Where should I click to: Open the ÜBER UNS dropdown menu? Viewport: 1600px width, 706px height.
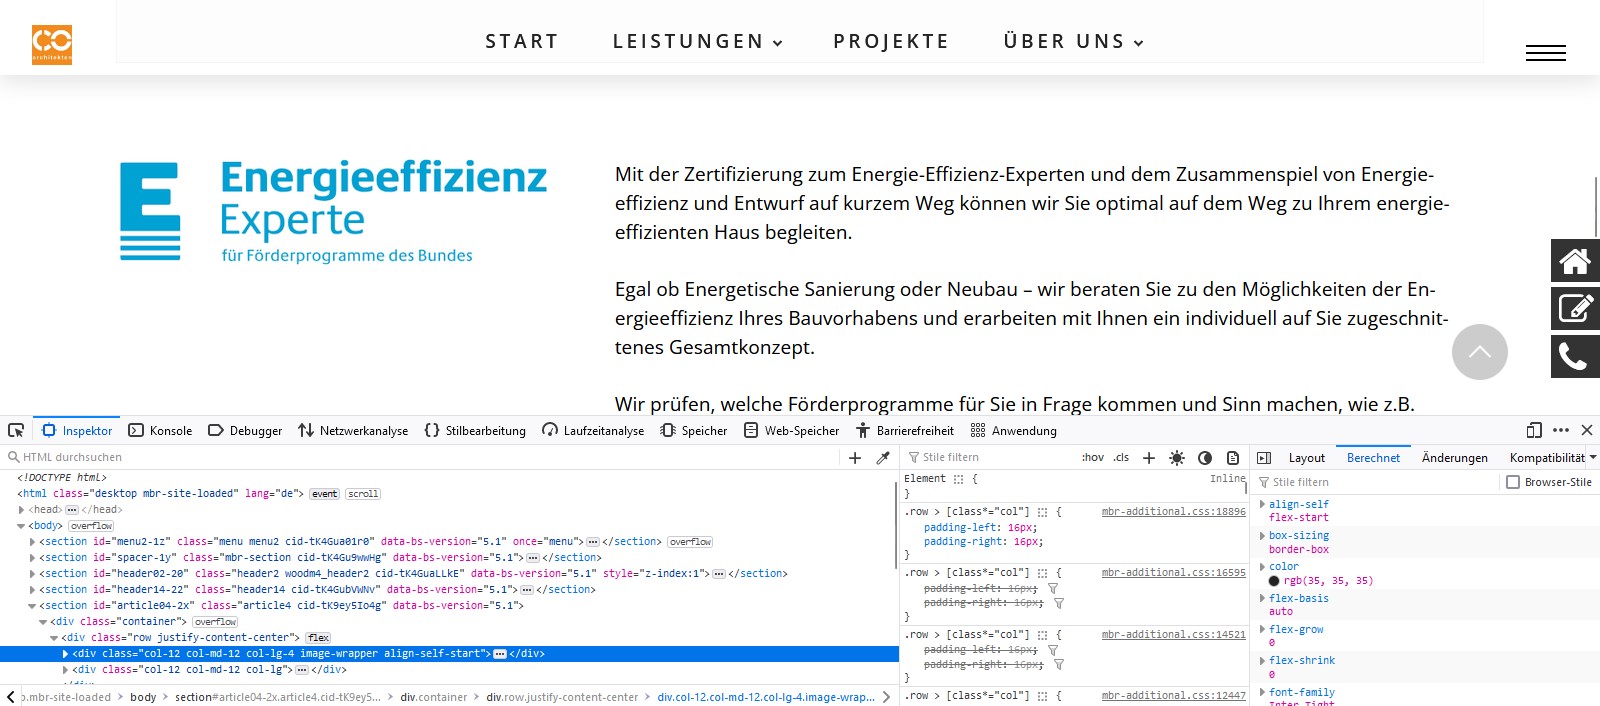1074,41
